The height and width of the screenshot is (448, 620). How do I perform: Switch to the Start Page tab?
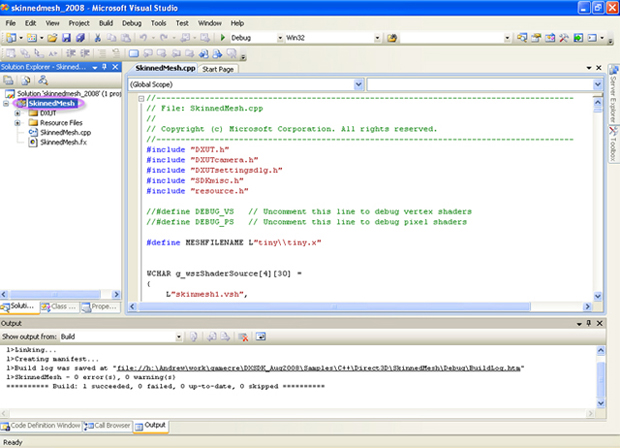coord(218,69)
